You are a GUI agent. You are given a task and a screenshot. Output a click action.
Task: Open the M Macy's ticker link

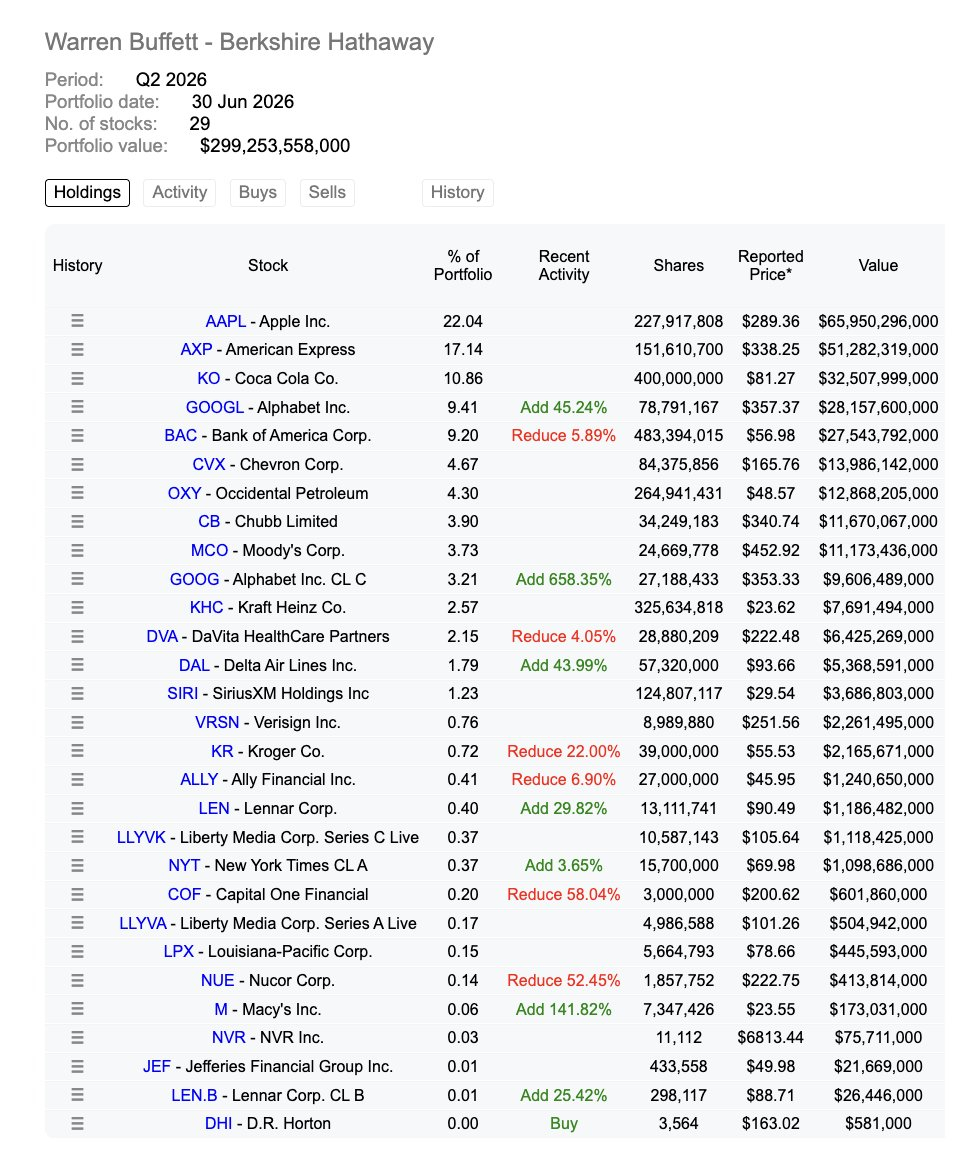click(221, 1009)
